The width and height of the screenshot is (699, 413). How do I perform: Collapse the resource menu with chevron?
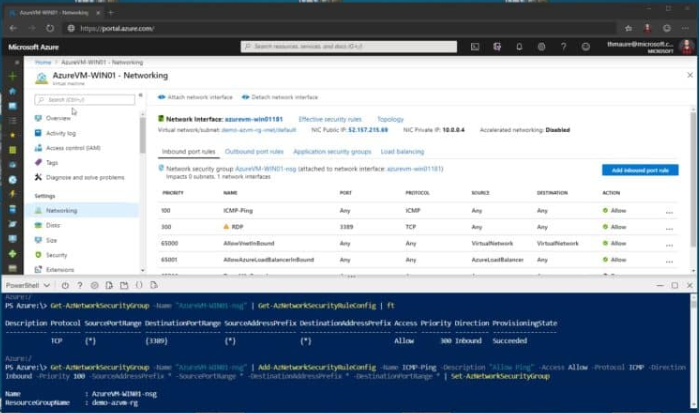pos(140,95)
